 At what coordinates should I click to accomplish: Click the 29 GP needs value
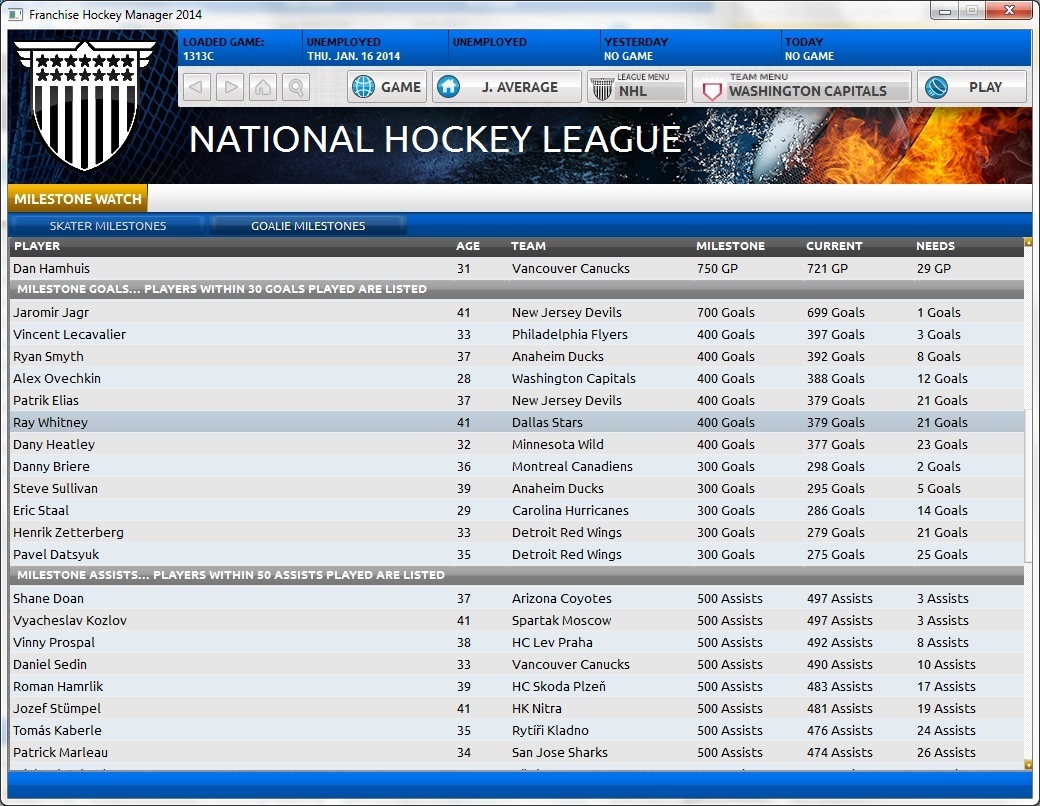tap(933, 269)
